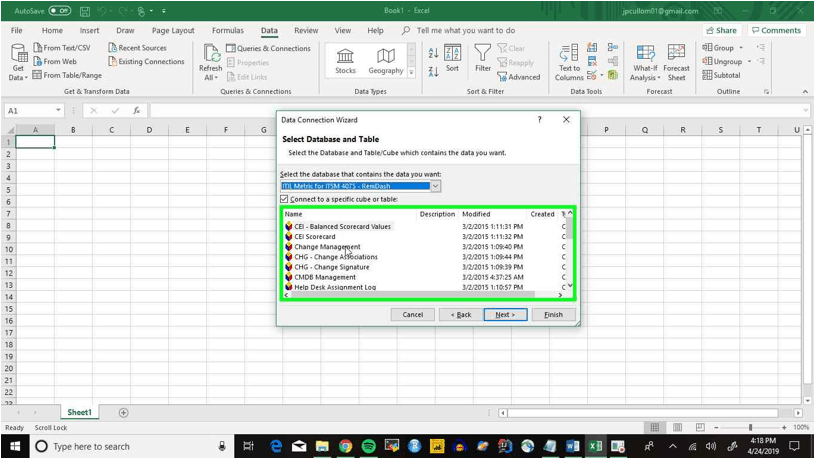Open Recent Sources list
This screenshot has width=816, height=460.
137,47
